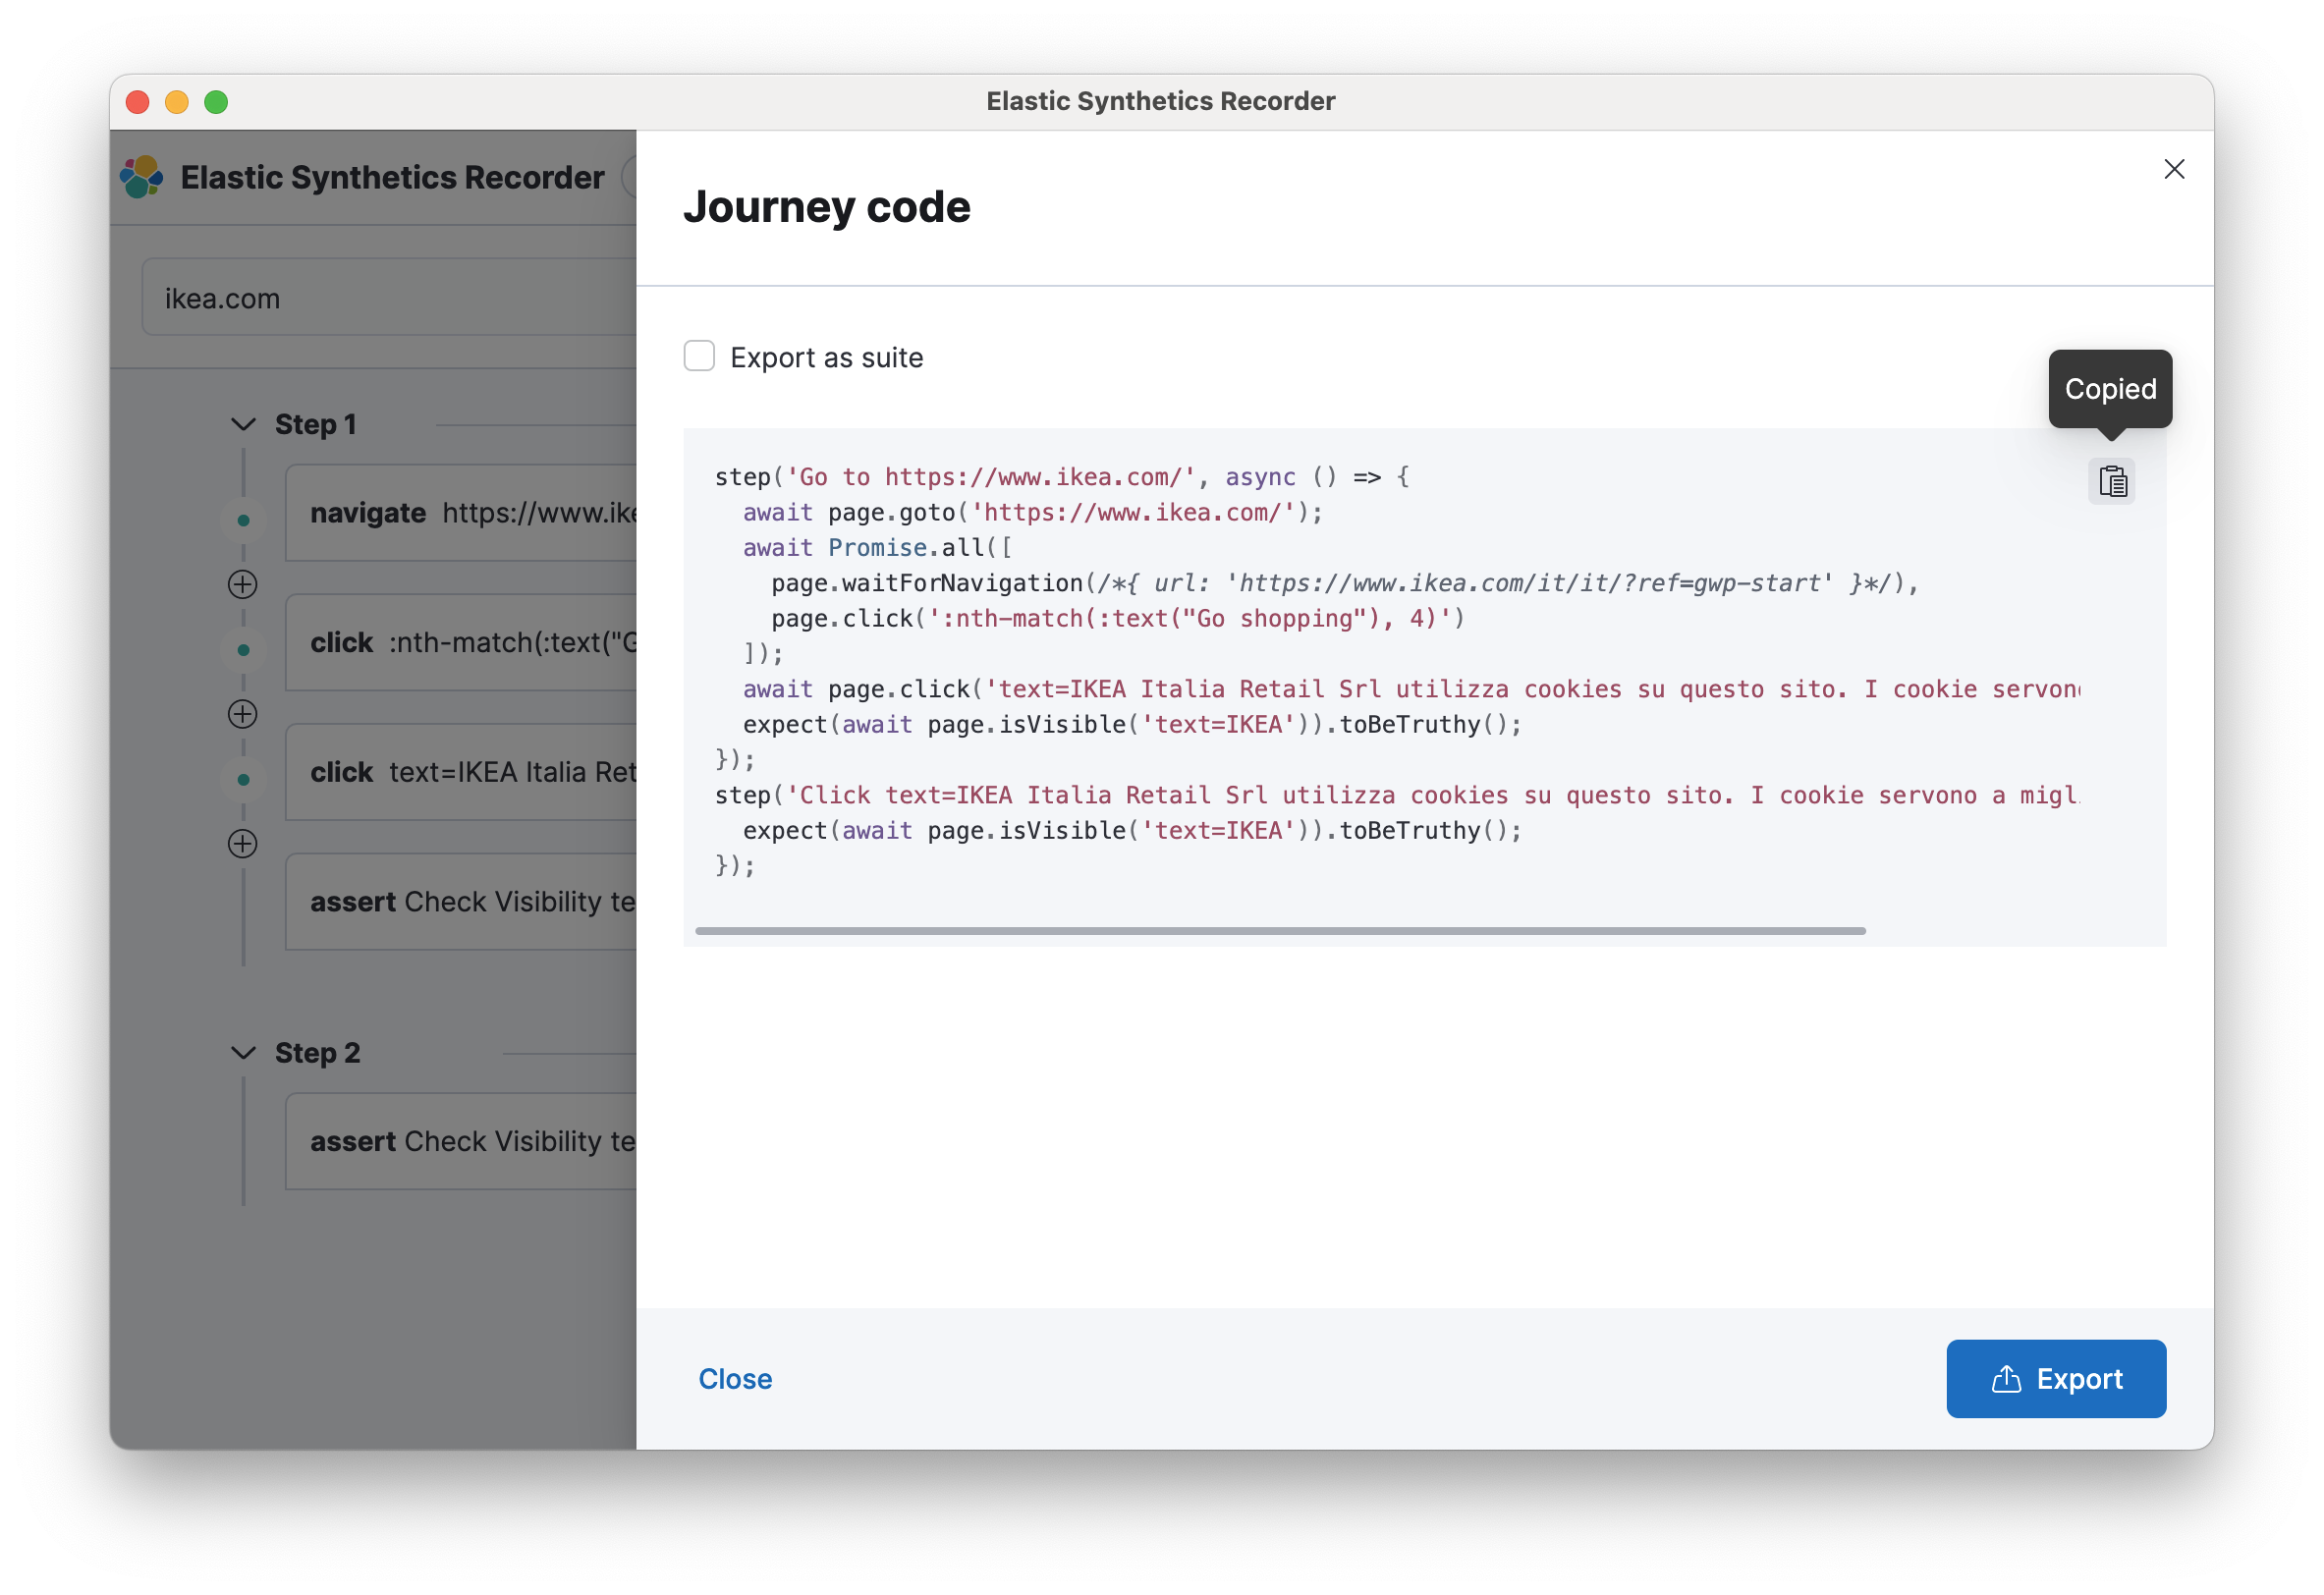
Task: Enable the Export as suite checkbox
Action: click(x=699, y=356)
